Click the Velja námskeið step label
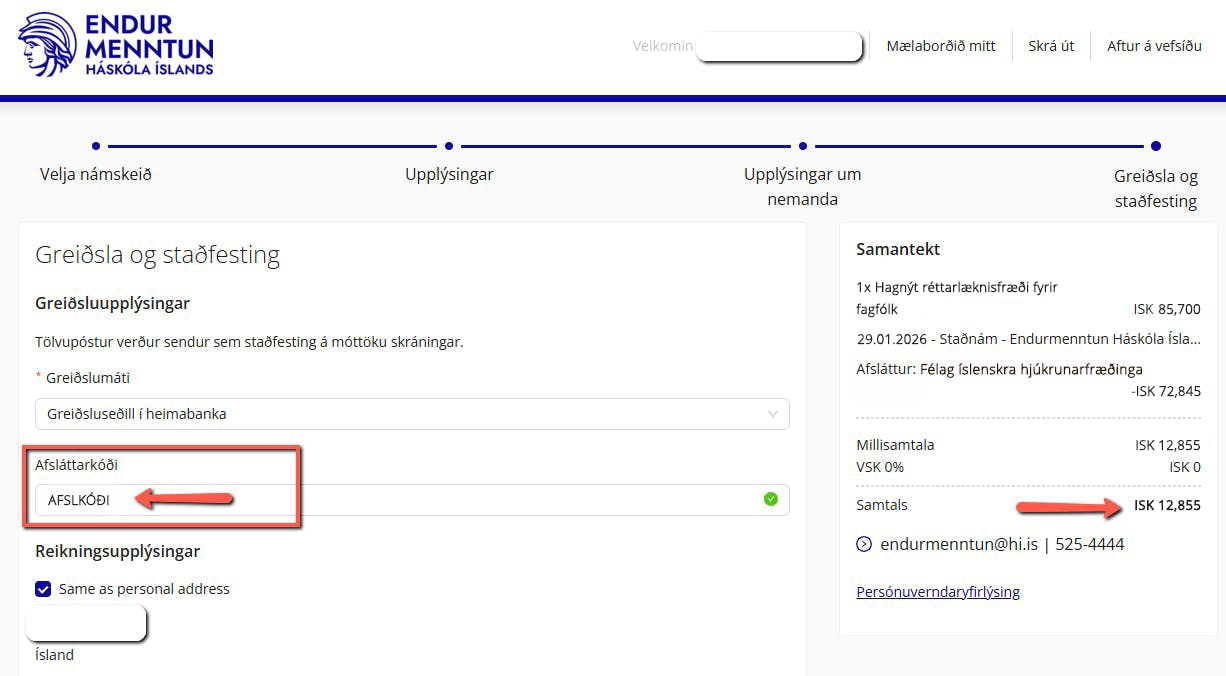Viewport: 1226px width, 676px height. pyautogui.click(x=96, y=174)
